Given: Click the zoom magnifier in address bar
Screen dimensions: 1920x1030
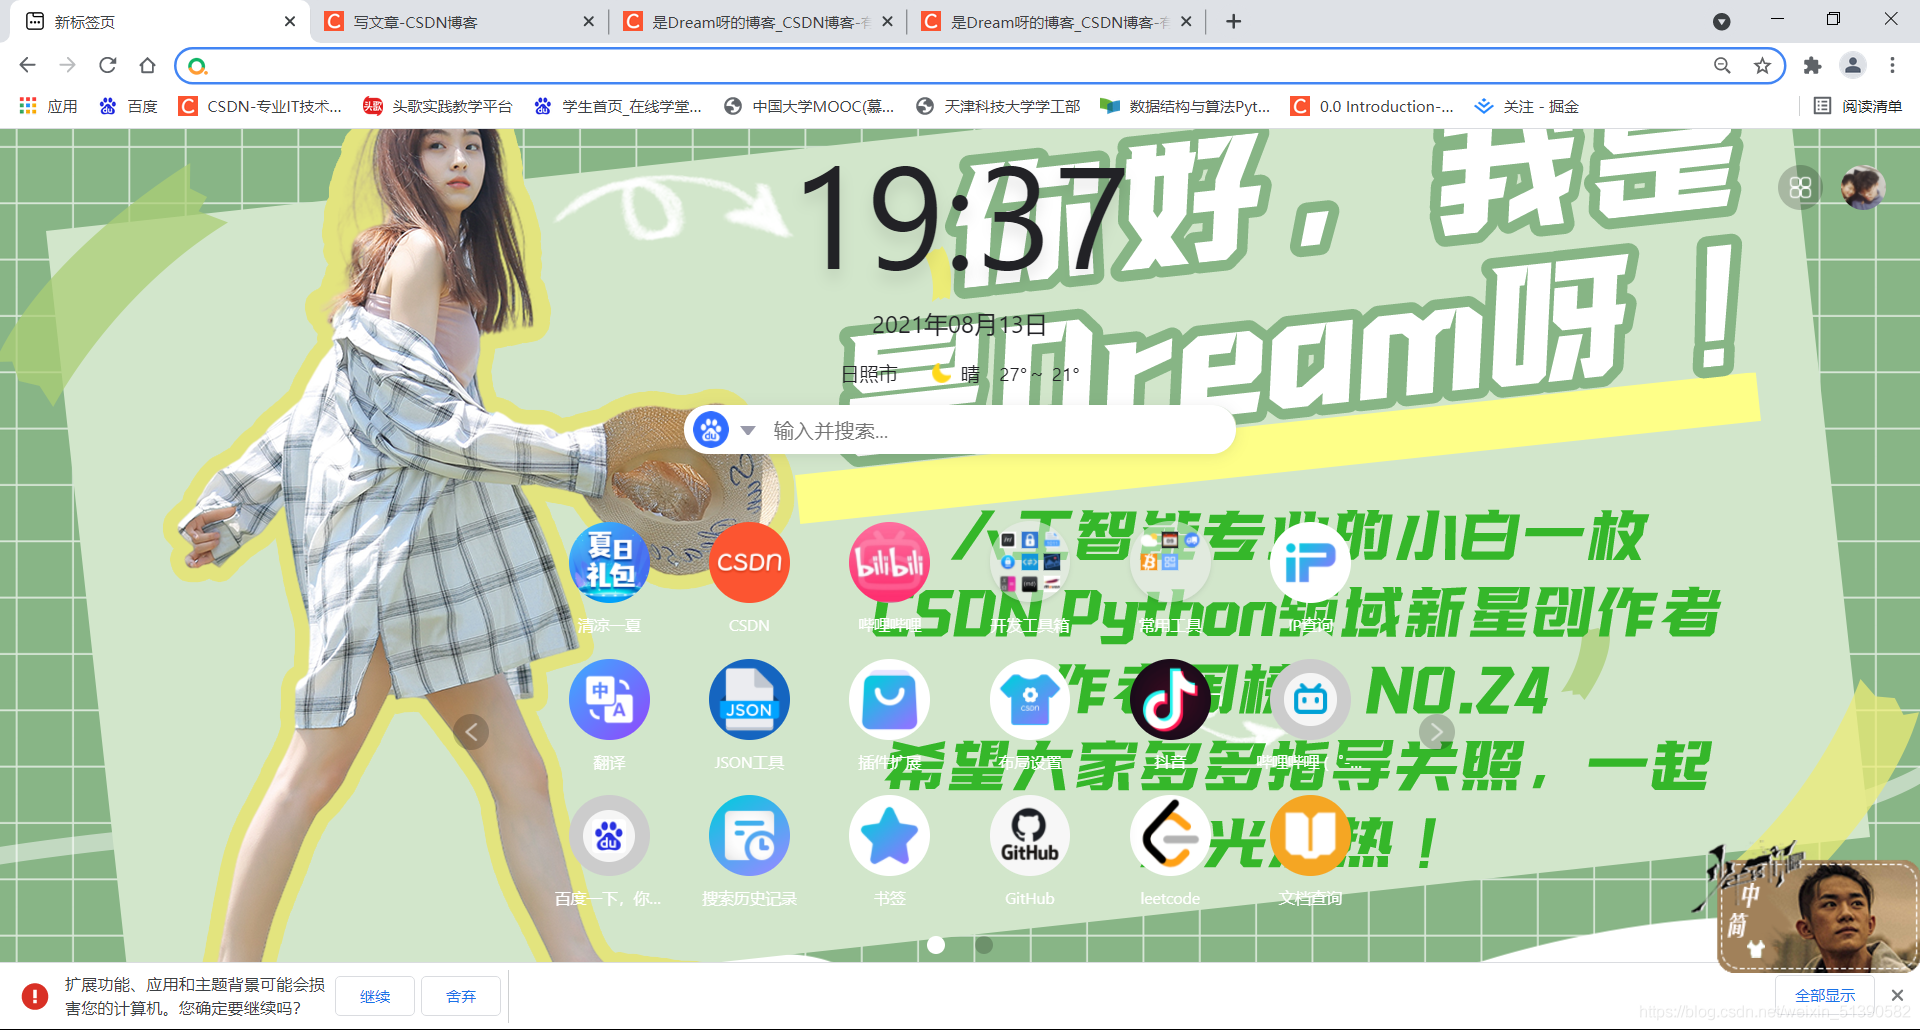Looking at the screenshot, I should point(1722,66).
